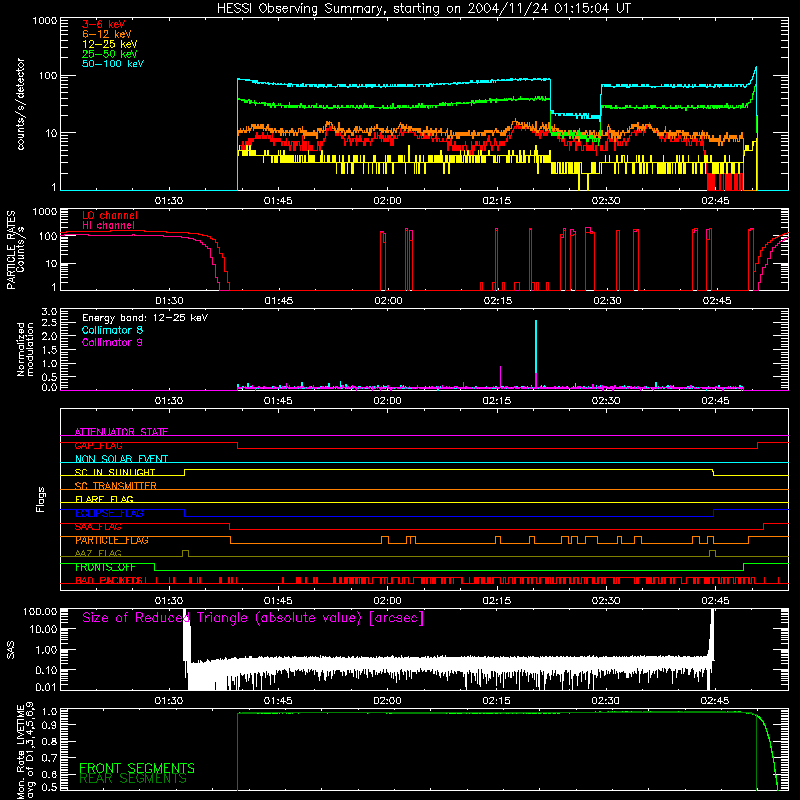Screen dimensions: 800x800
Task: Click 02:00 tick under the counts panel
Action: 387,201
